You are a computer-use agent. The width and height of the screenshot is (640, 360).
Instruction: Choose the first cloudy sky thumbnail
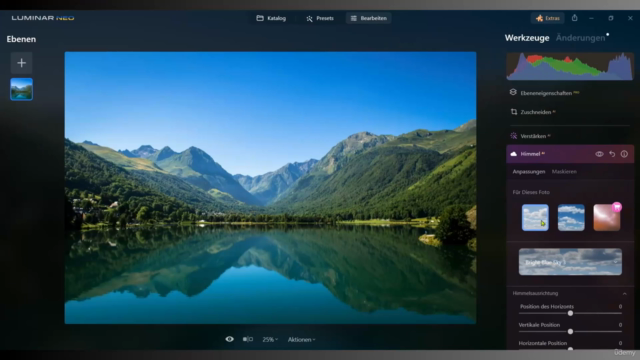tap(535, 218)
